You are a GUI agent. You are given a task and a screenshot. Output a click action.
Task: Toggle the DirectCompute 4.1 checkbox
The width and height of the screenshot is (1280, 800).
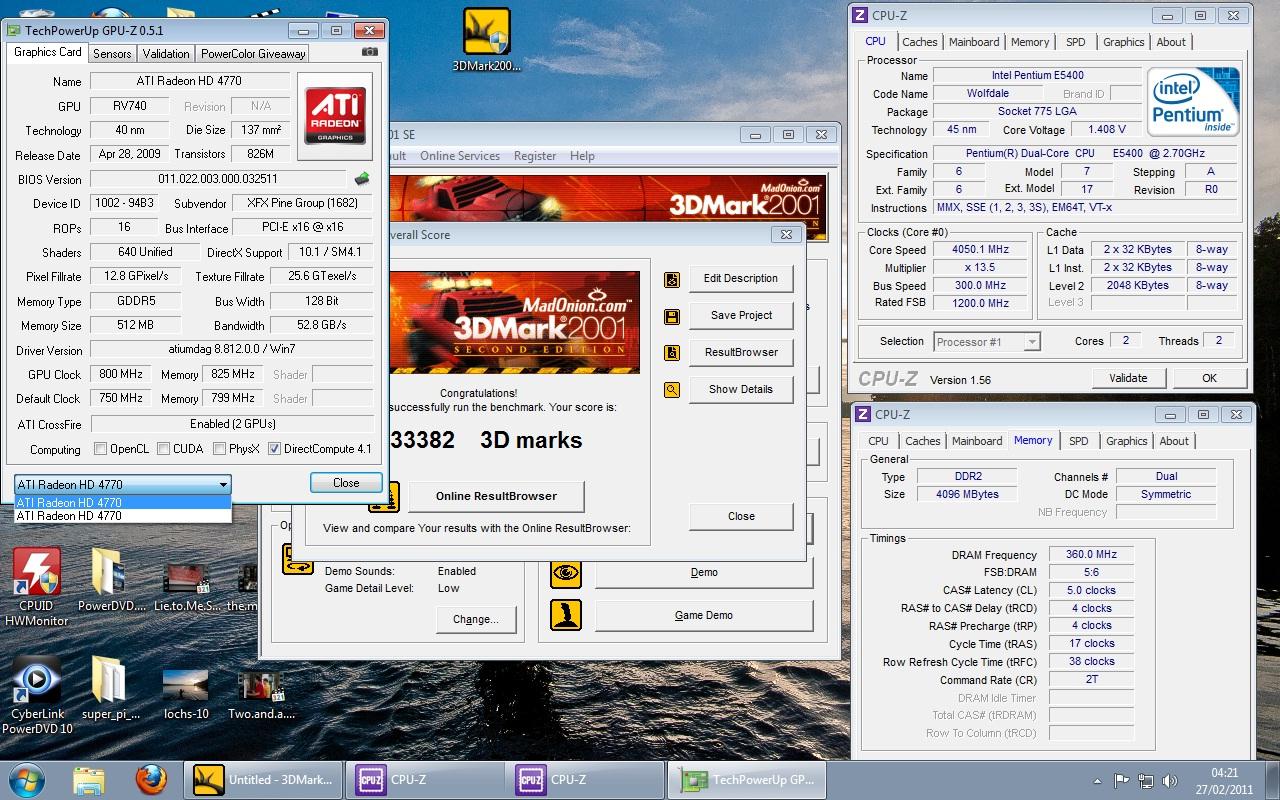[274, 449]
